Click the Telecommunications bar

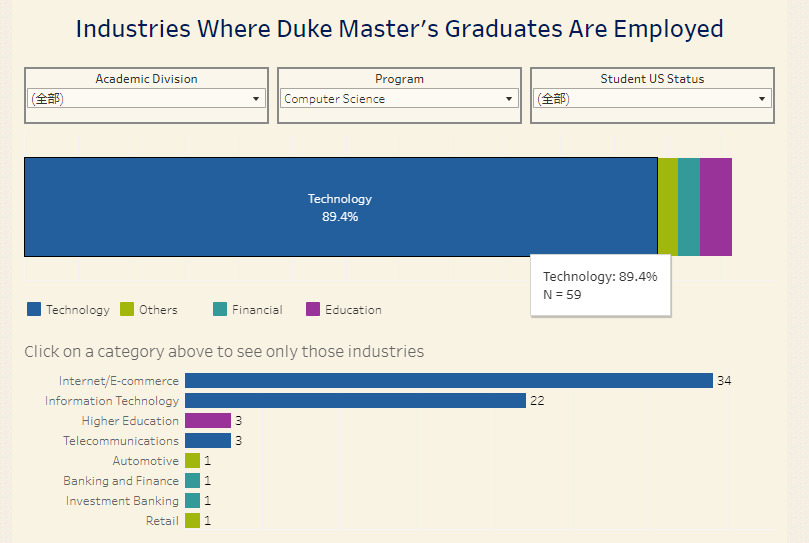coord(208,440)
